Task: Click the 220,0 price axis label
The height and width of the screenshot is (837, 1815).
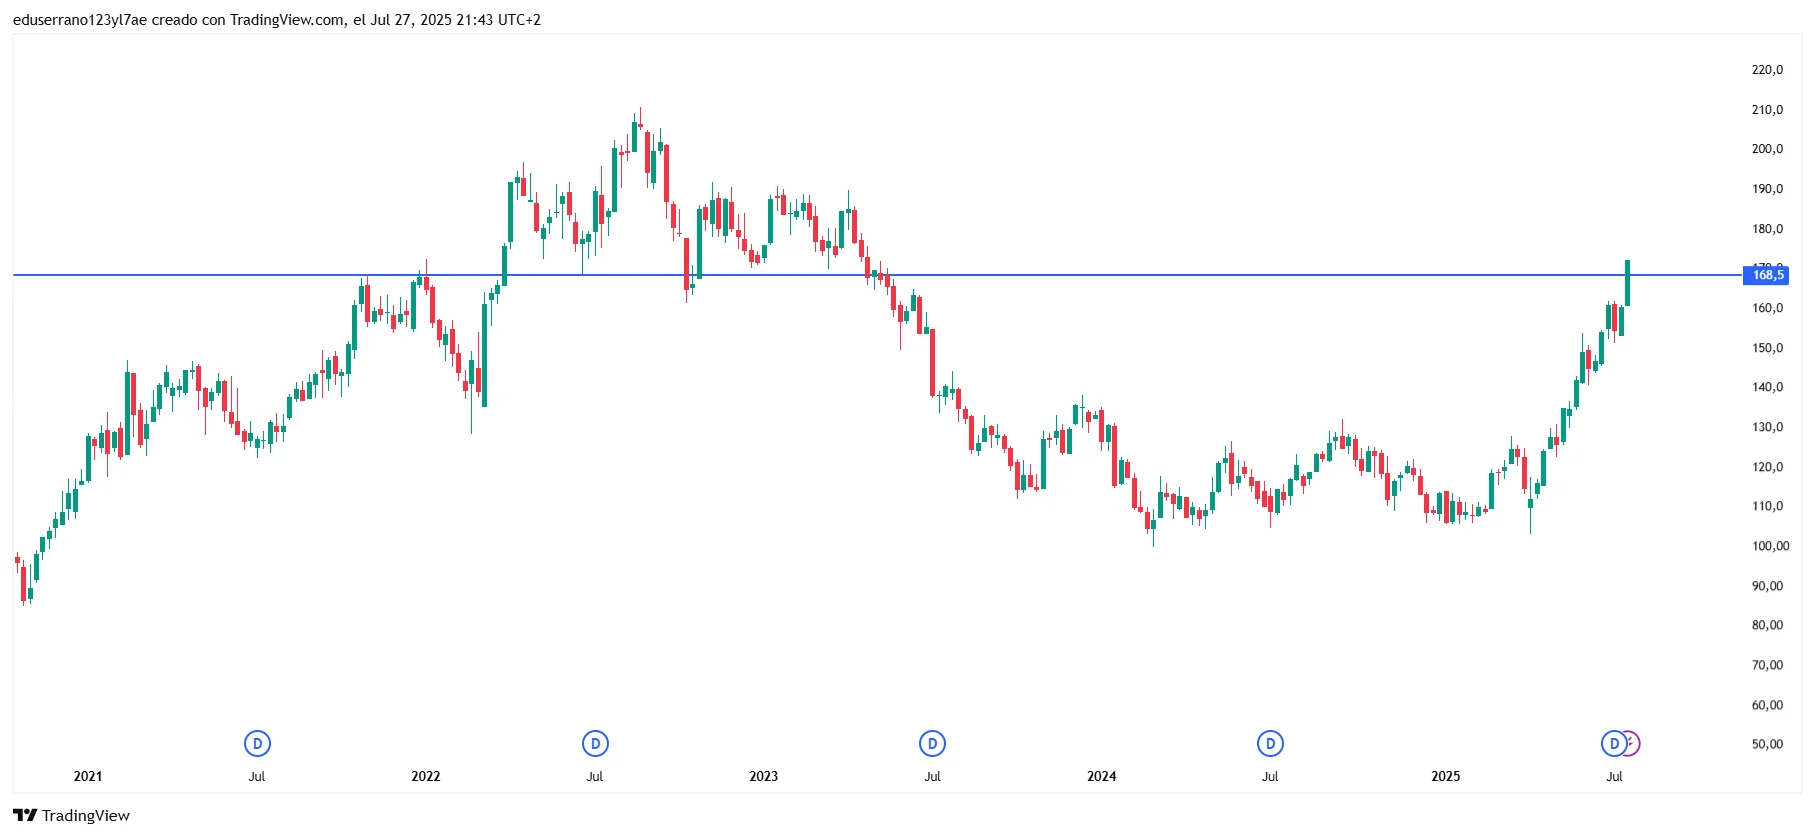Action: [1767, 70]
